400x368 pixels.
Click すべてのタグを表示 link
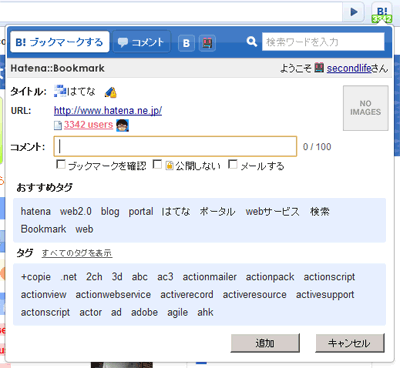[77, 253]
